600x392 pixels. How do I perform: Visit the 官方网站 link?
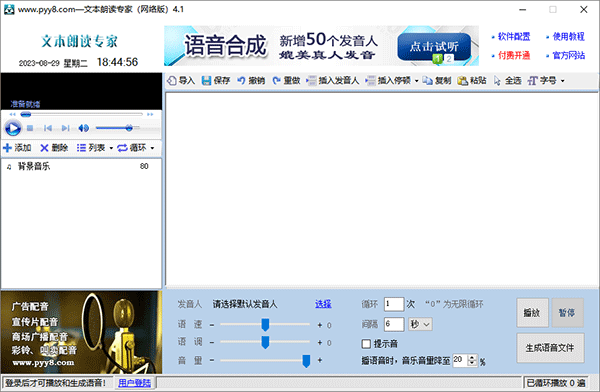click(x=568, y=56)
